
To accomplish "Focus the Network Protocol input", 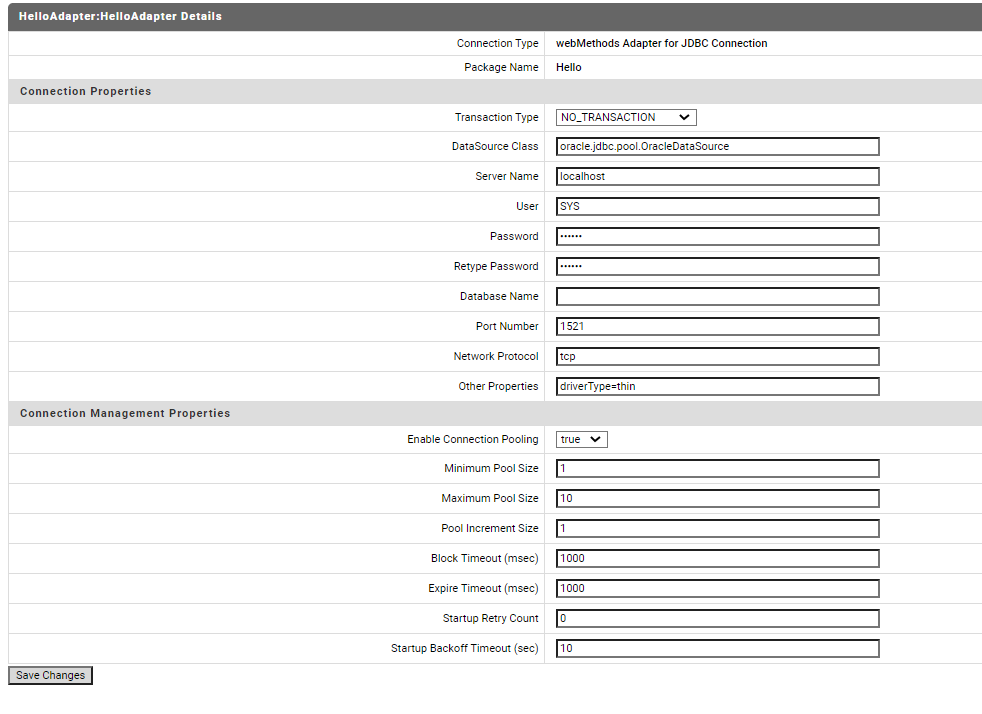I will [x=717, y=356].
